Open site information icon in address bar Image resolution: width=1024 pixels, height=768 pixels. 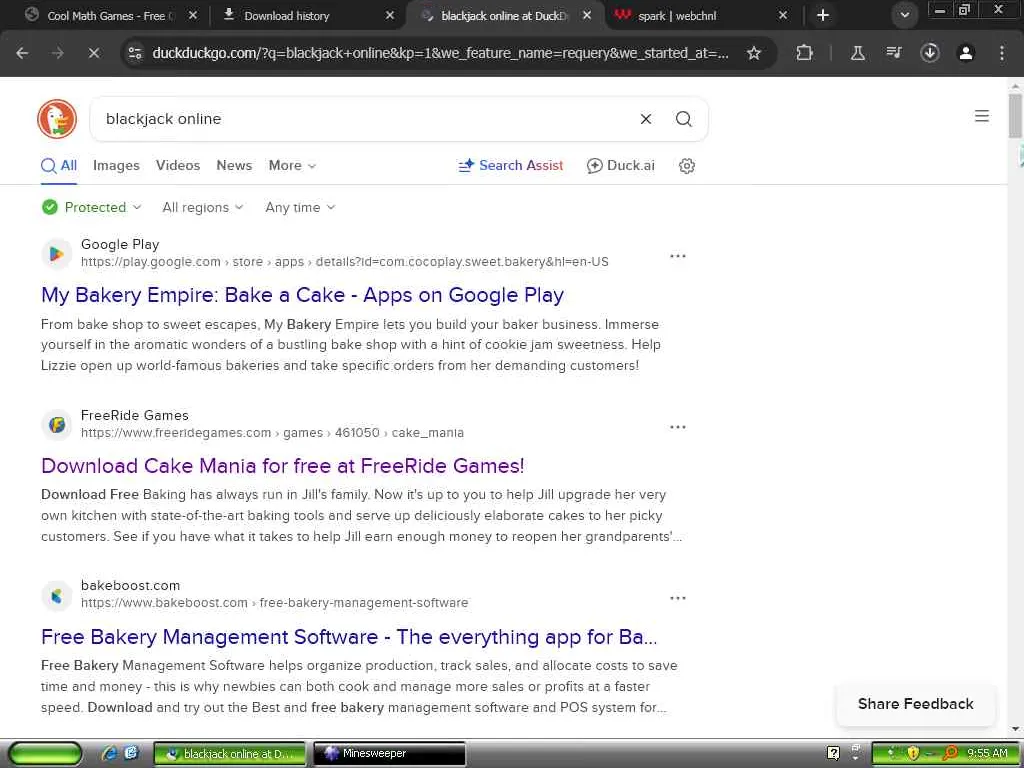click(x=135, y=53)
